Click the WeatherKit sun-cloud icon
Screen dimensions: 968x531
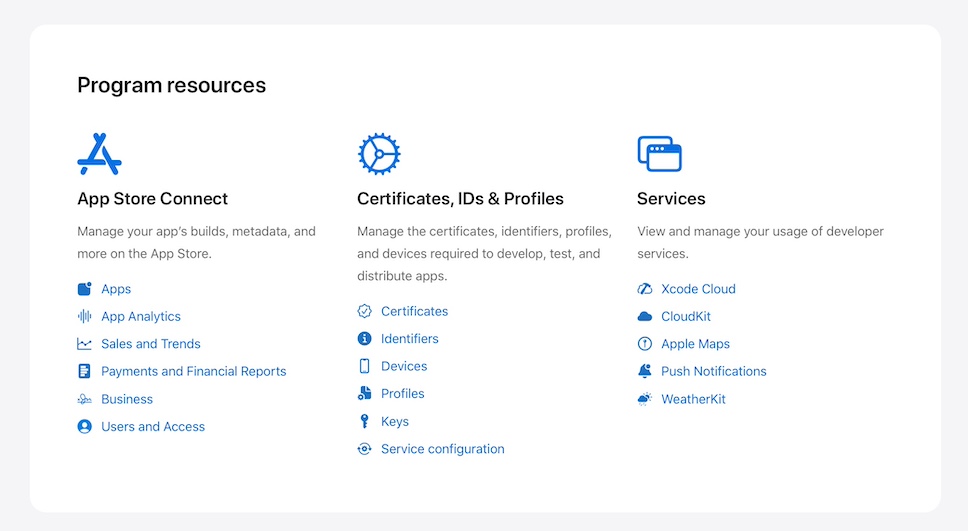pyautogui.click(x=645, y=399)
